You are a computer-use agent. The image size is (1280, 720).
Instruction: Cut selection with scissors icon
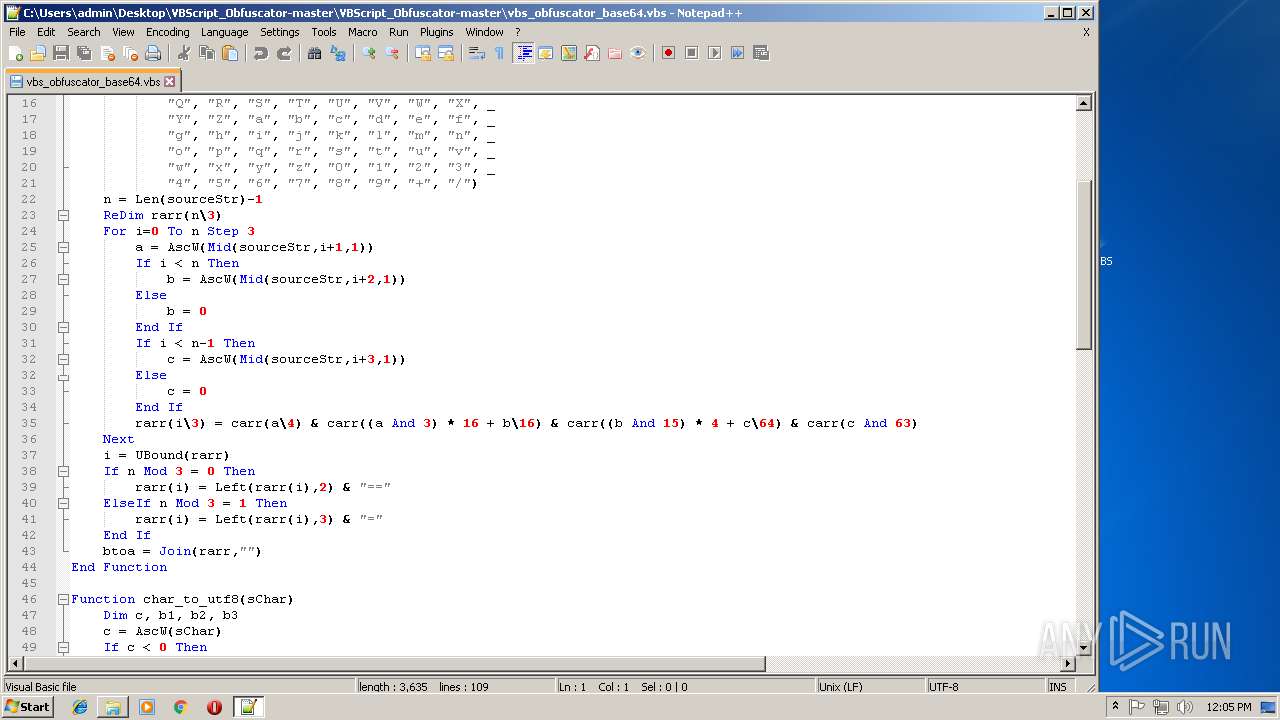(183, 53)
